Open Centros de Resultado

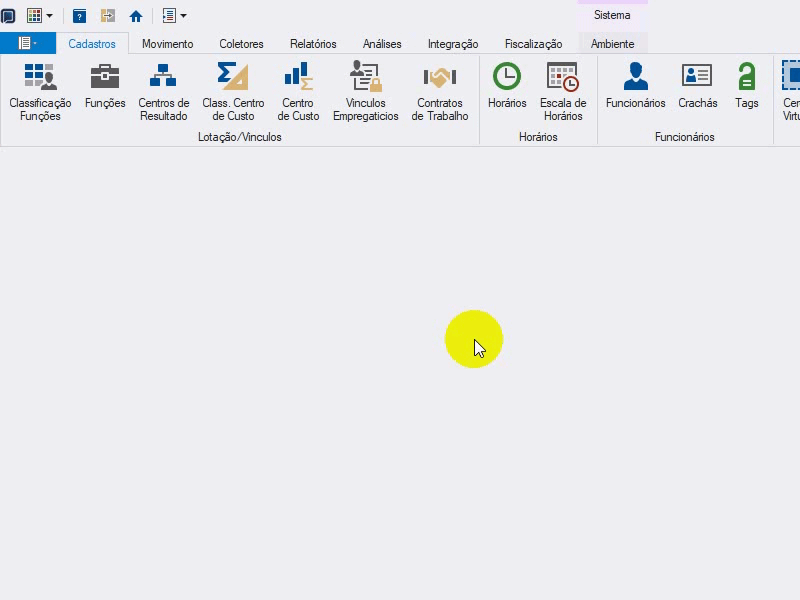(x=164, y=92)
